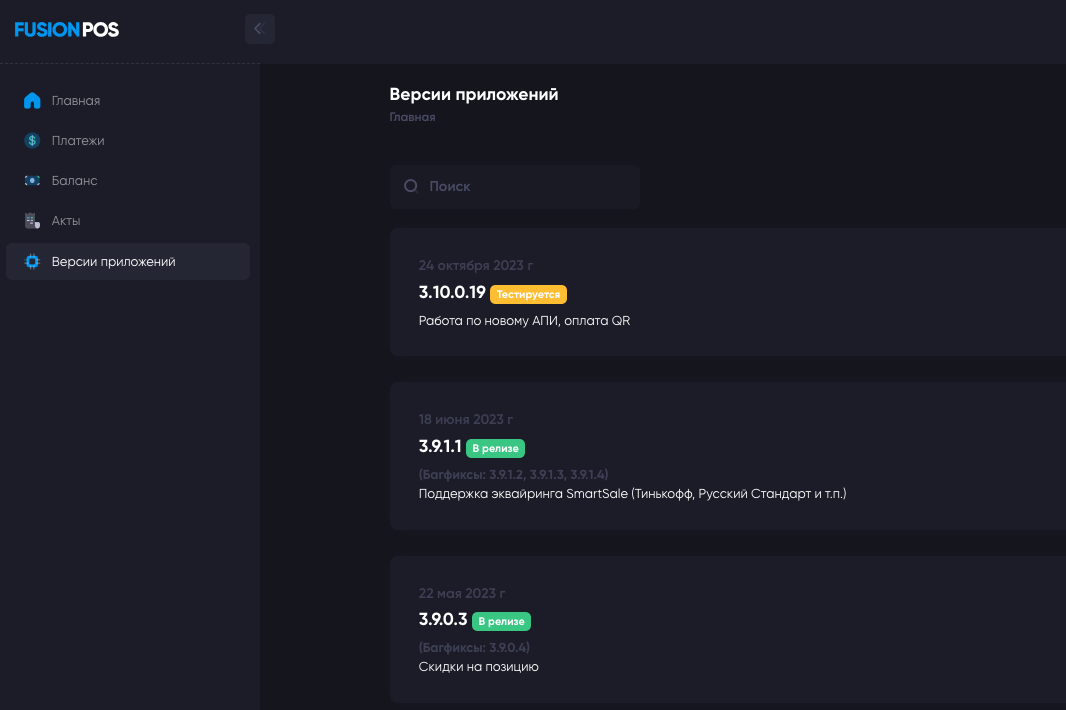Image resolution: width=1066 pixels, height=710 pixels.
Task: Navigate to the Баланс page
Action: (74, 180)
